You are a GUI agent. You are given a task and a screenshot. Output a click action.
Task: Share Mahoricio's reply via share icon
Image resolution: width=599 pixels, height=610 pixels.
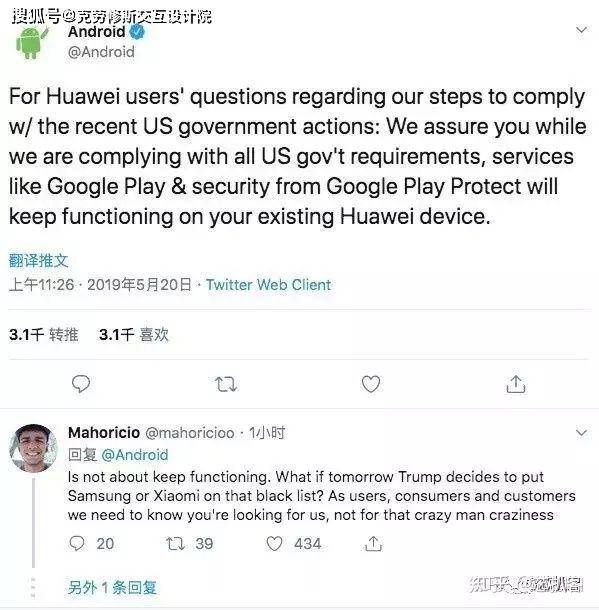pyautogui.click(x=373, y=543)
